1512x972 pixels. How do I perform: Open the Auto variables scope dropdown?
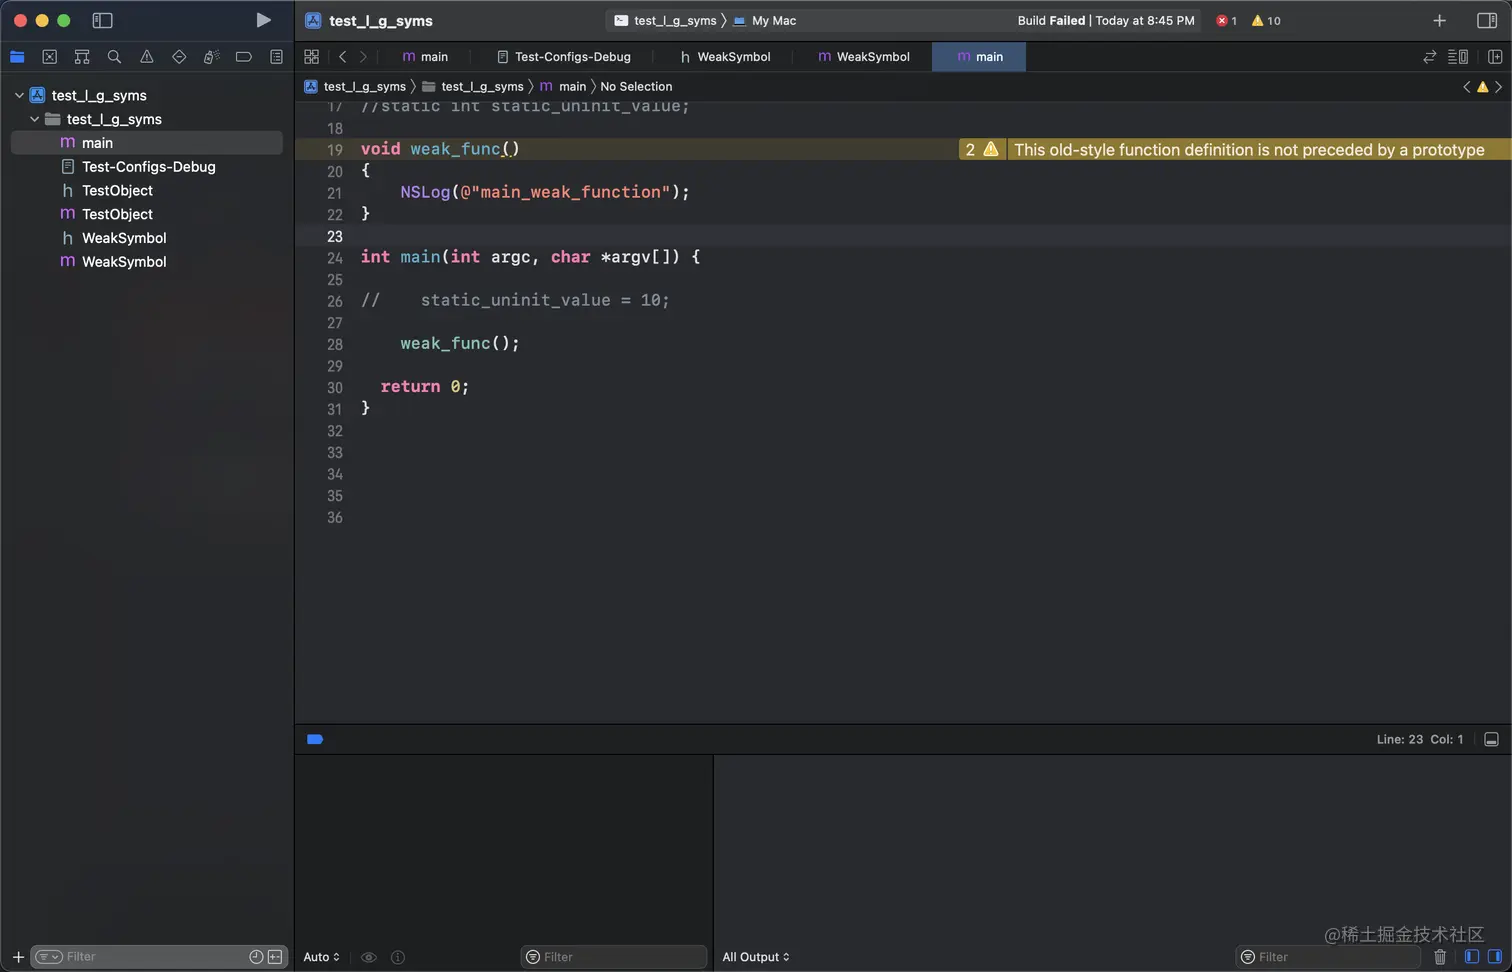[321, 957]
